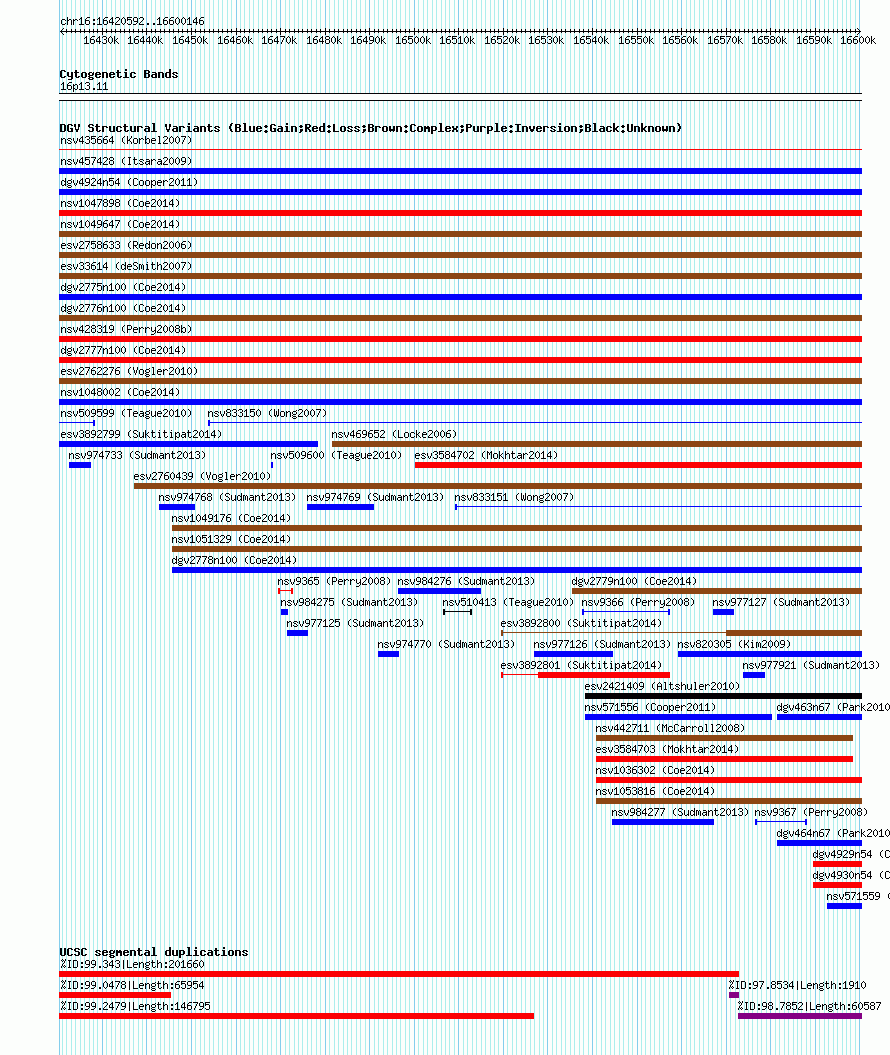The height and width of the screenshot is (1055, 890).
Task: Click nsv509599 (Teague2010) label
Action: 126,412
